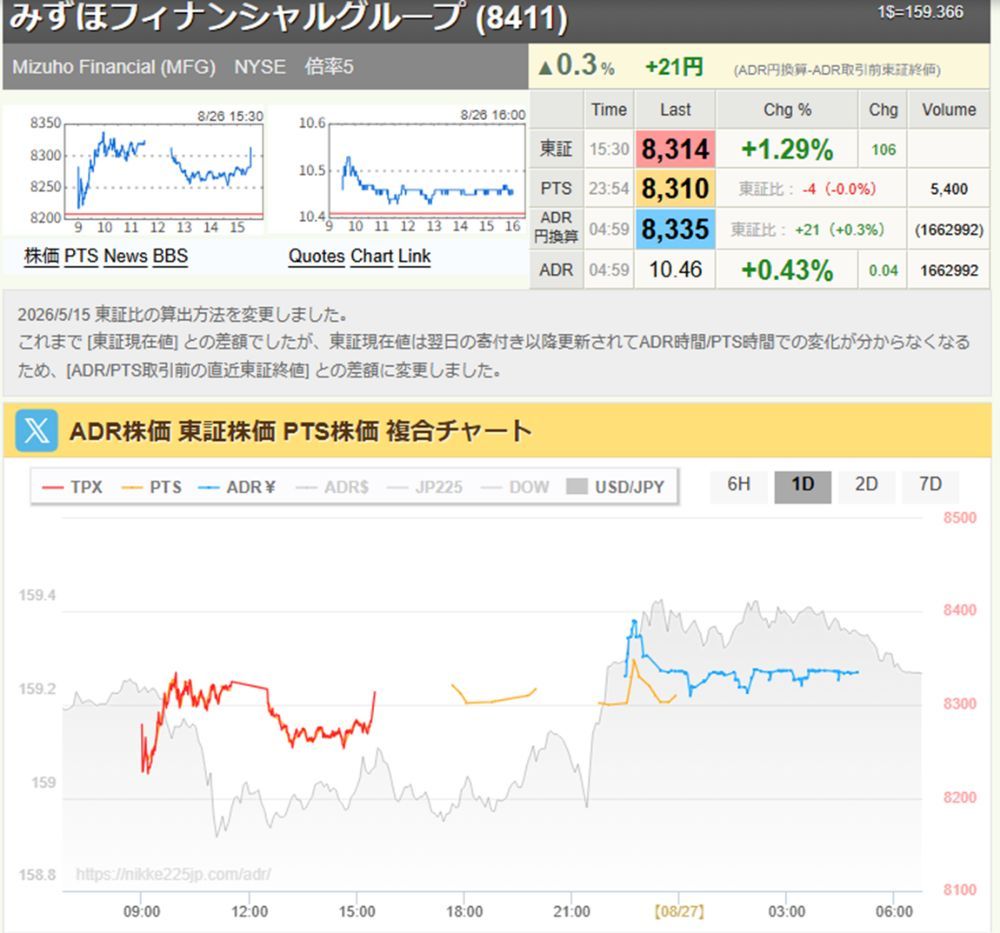The height and width of the screenshot is (933, 1000).
Task: Click the ADR change value 0.04
Action: (x=883, y=270)
